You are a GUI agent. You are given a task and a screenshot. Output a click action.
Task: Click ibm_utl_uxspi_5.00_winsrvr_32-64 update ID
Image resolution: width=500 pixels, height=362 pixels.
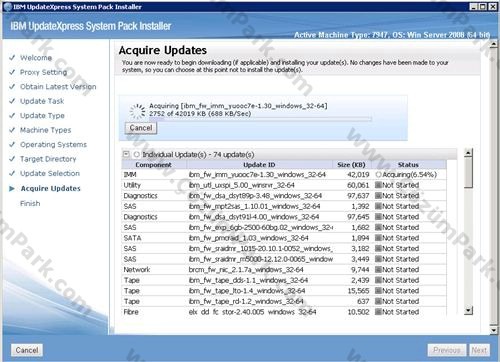pyautogui.click(x=242, y=185)
